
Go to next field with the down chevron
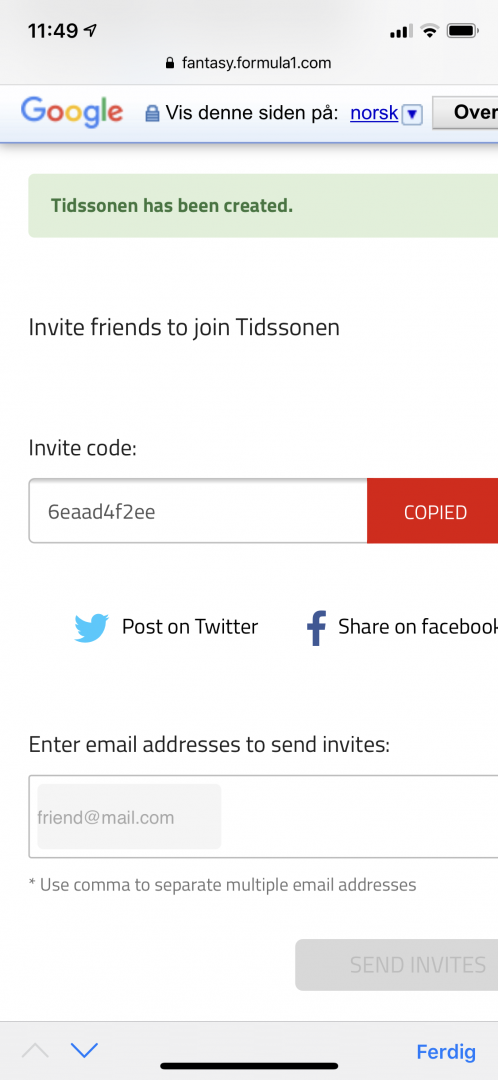coord(85,1050)
